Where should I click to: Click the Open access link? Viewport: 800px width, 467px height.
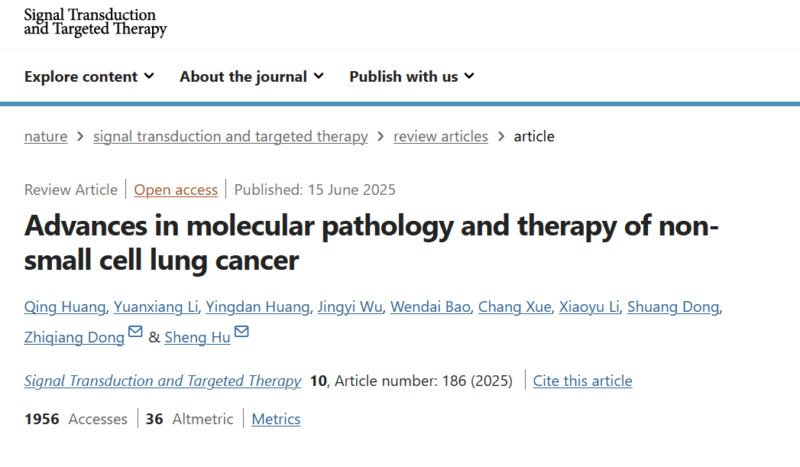click(176, 190)
